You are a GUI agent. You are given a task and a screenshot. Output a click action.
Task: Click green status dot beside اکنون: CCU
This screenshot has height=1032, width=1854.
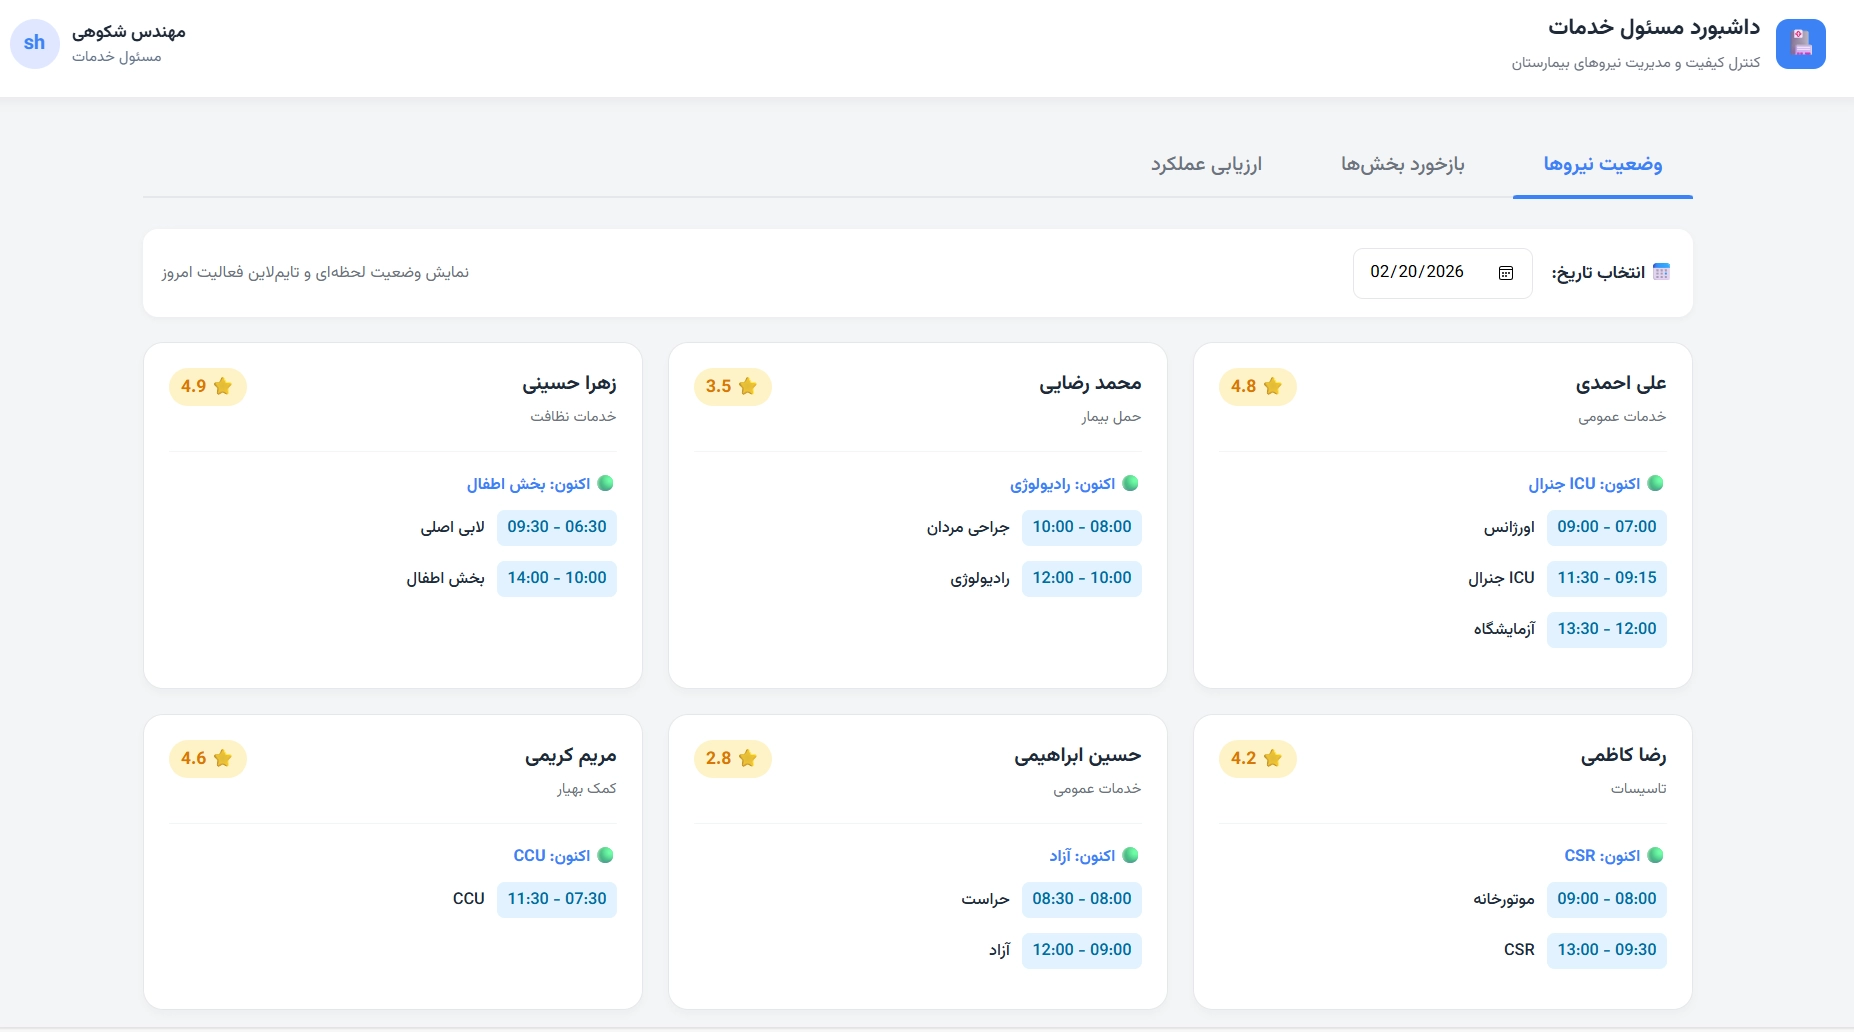(x=605, y=856)
